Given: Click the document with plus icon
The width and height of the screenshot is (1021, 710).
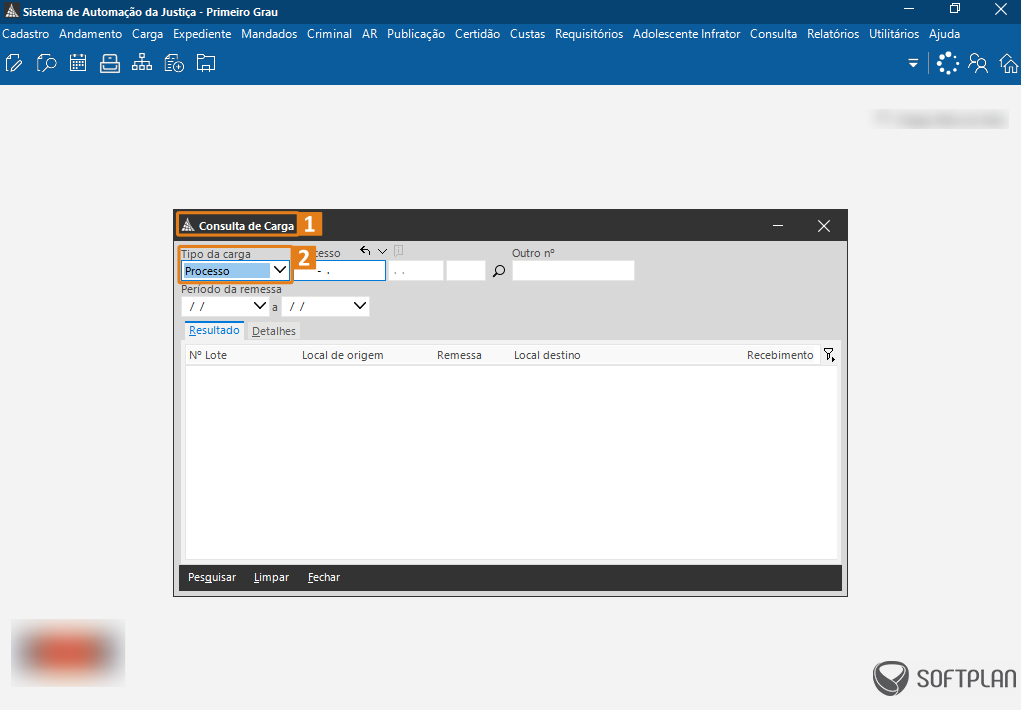Looking at the screenshot, I should (x=174, y=64).
